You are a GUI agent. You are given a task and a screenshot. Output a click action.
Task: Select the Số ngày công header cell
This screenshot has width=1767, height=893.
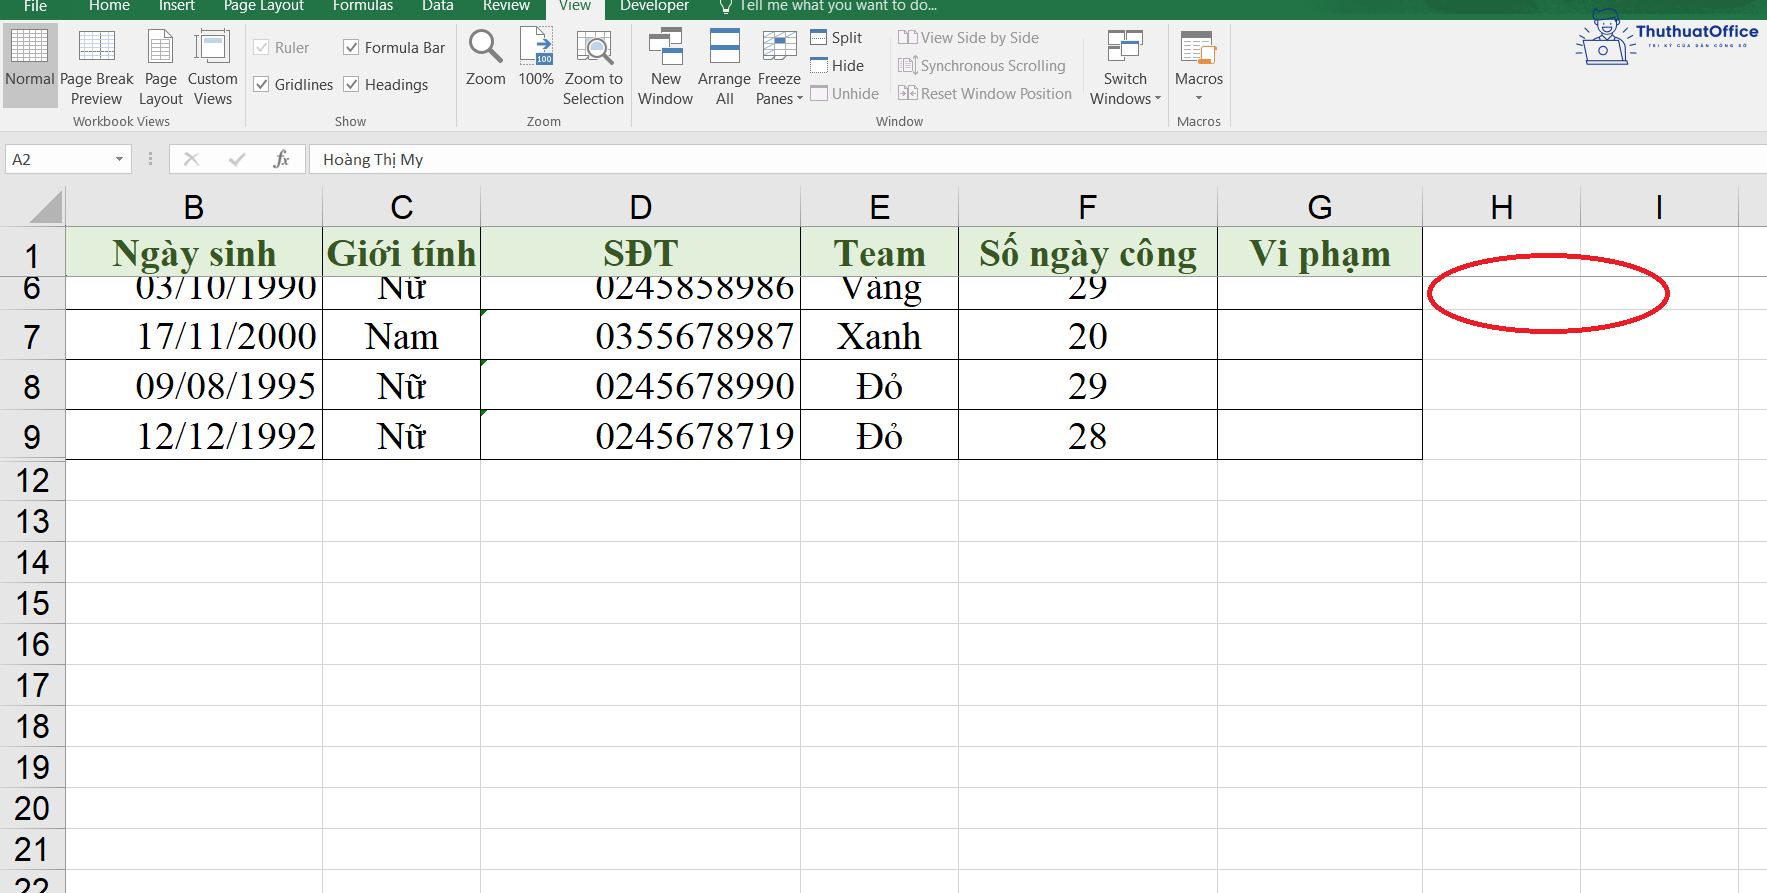point(1088,252)
